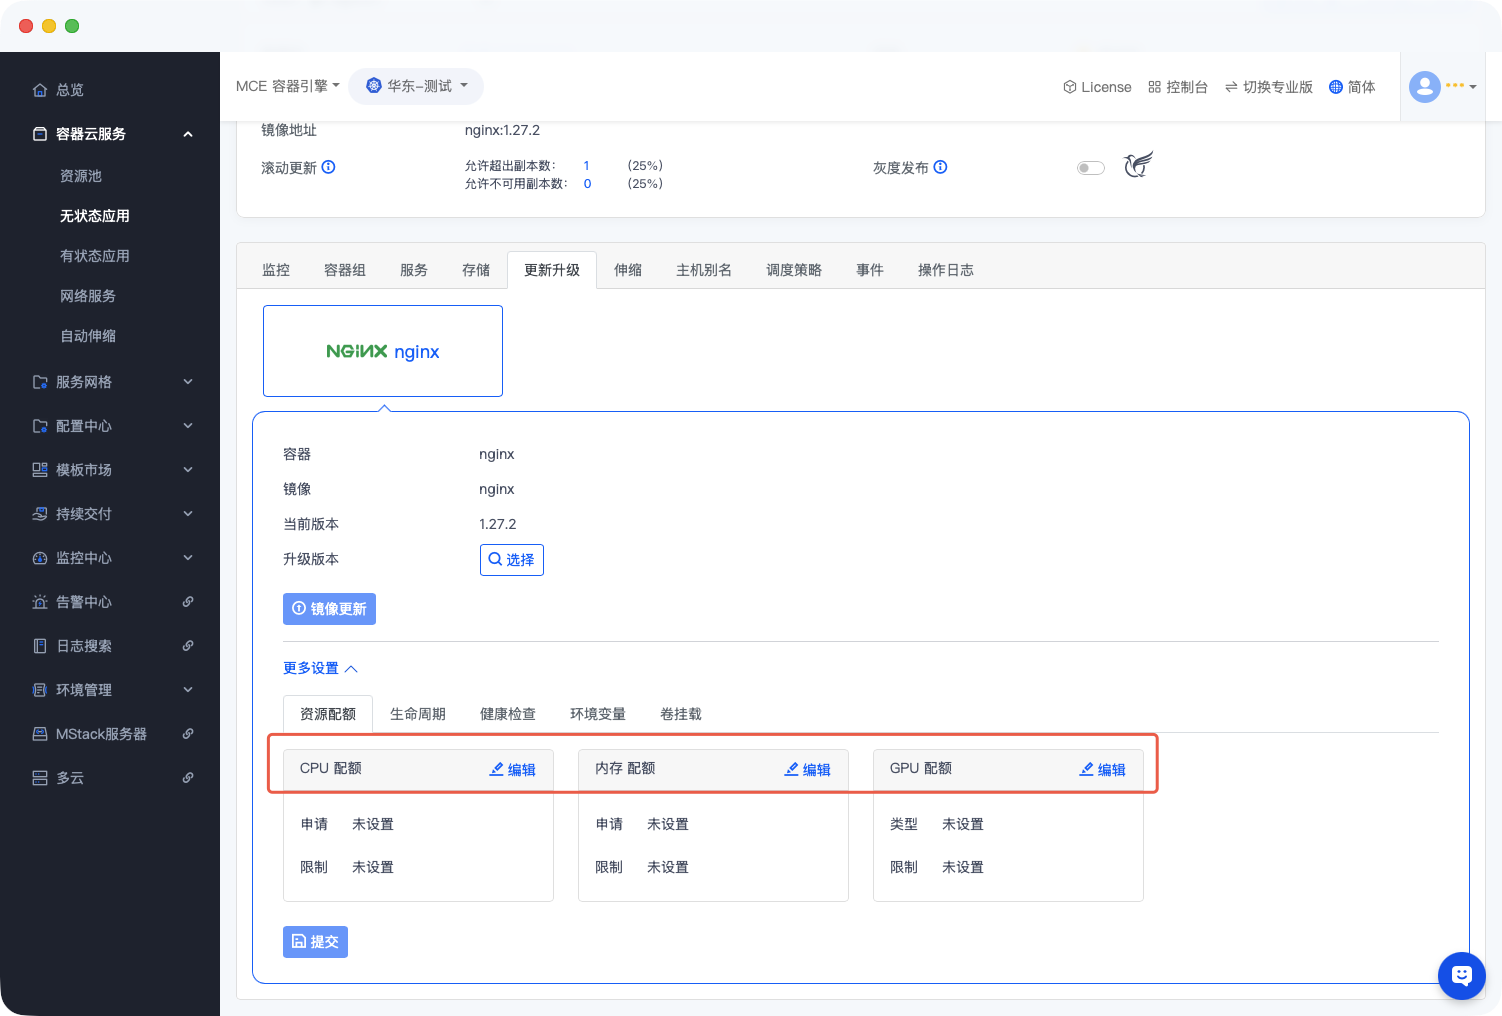Click the 提交 submit button

pos(315,942)
